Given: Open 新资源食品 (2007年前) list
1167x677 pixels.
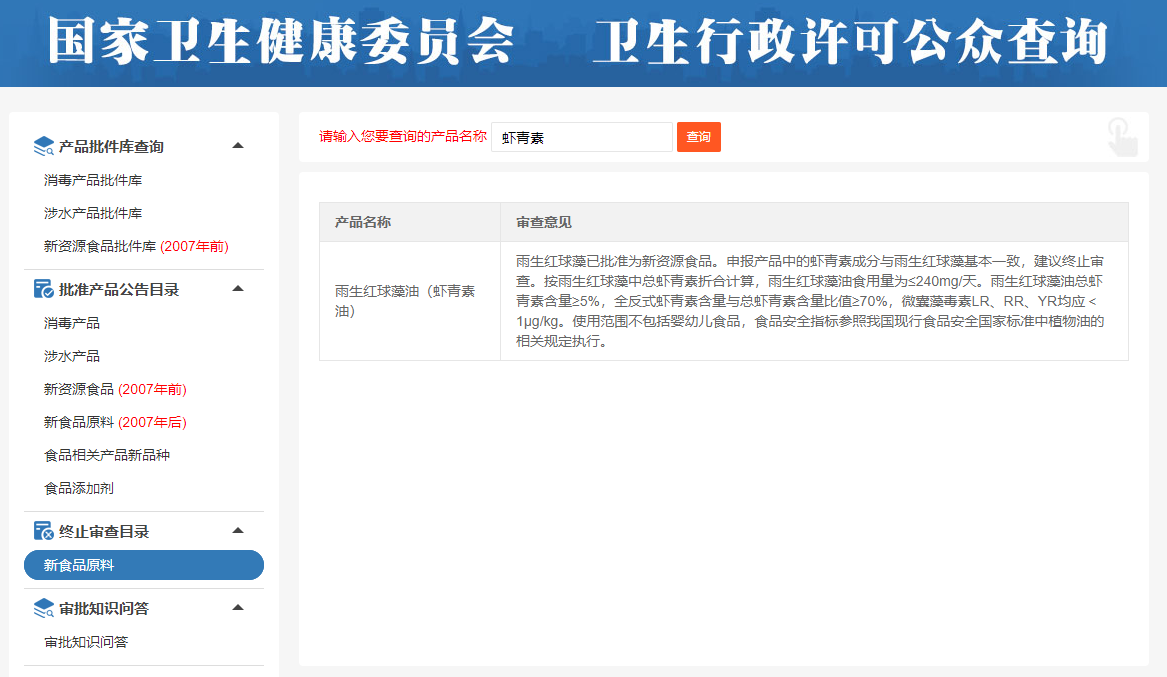Looking at the screenshot, I should click(115, 389).
